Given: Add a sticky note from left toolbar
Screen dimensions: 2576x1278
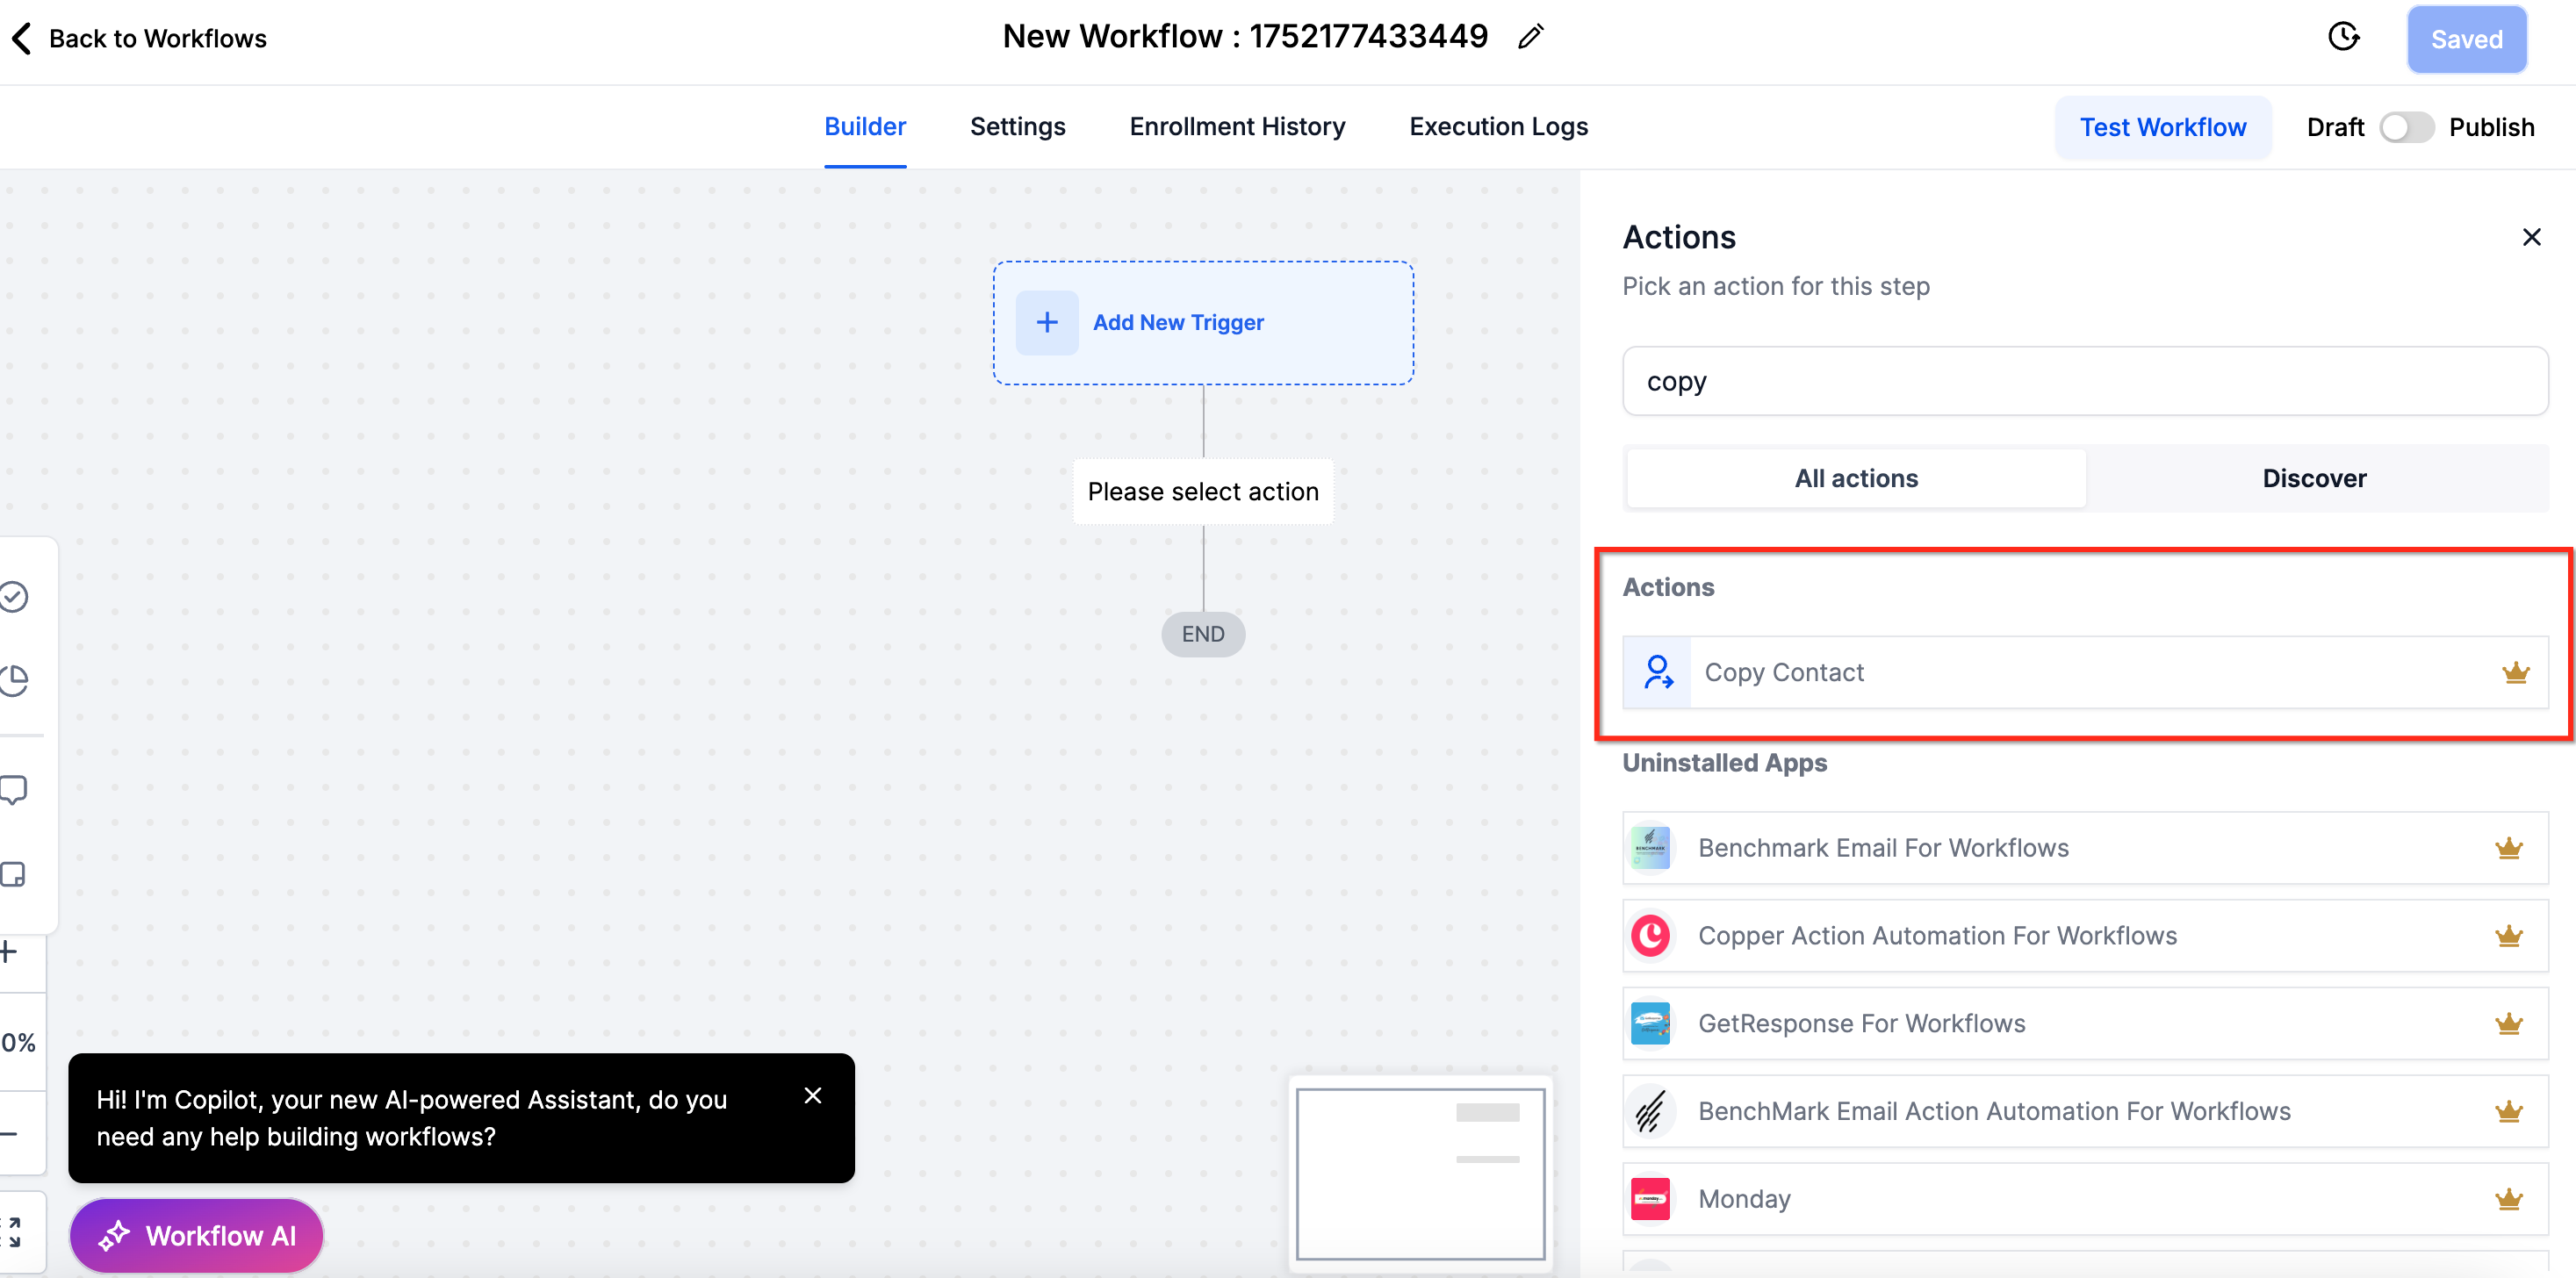Looking at the screenshot, I should tap(14, 874).
